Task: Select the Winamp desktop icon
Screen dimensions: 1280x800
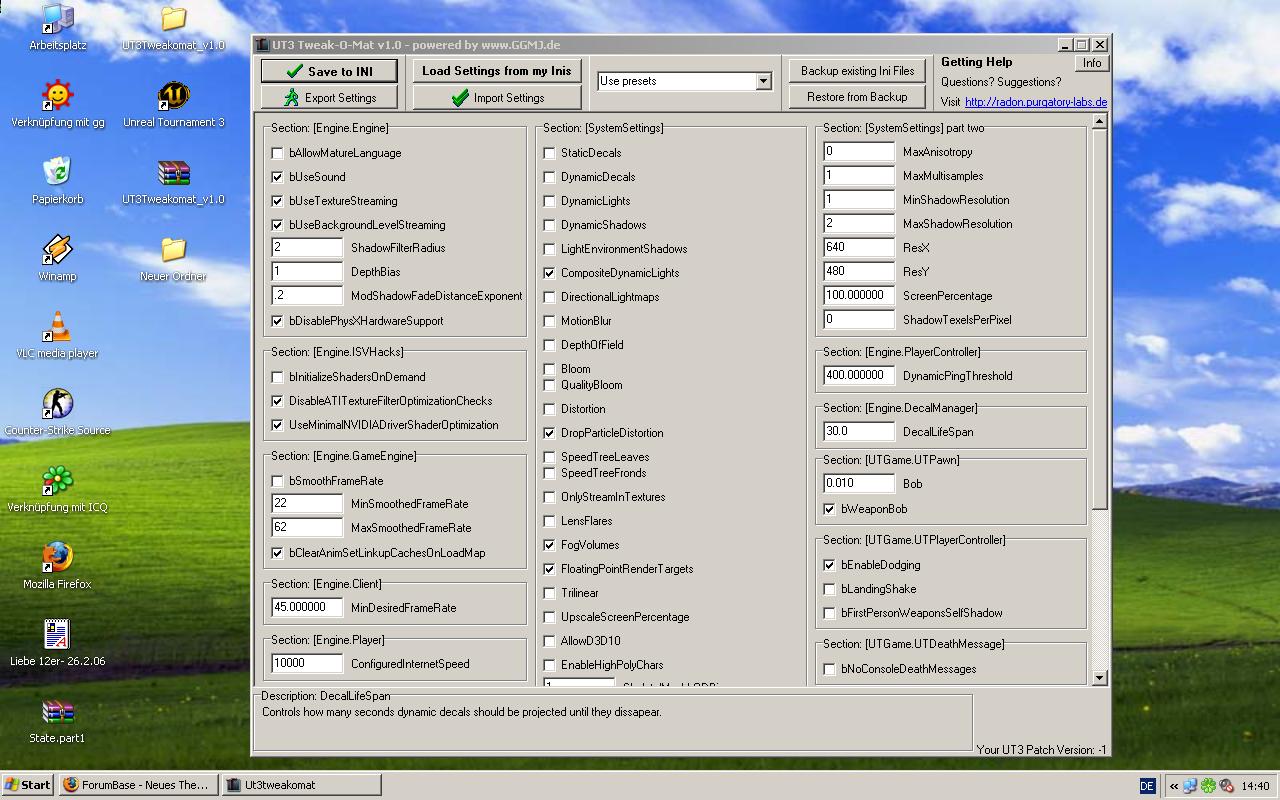Action: 57,258
